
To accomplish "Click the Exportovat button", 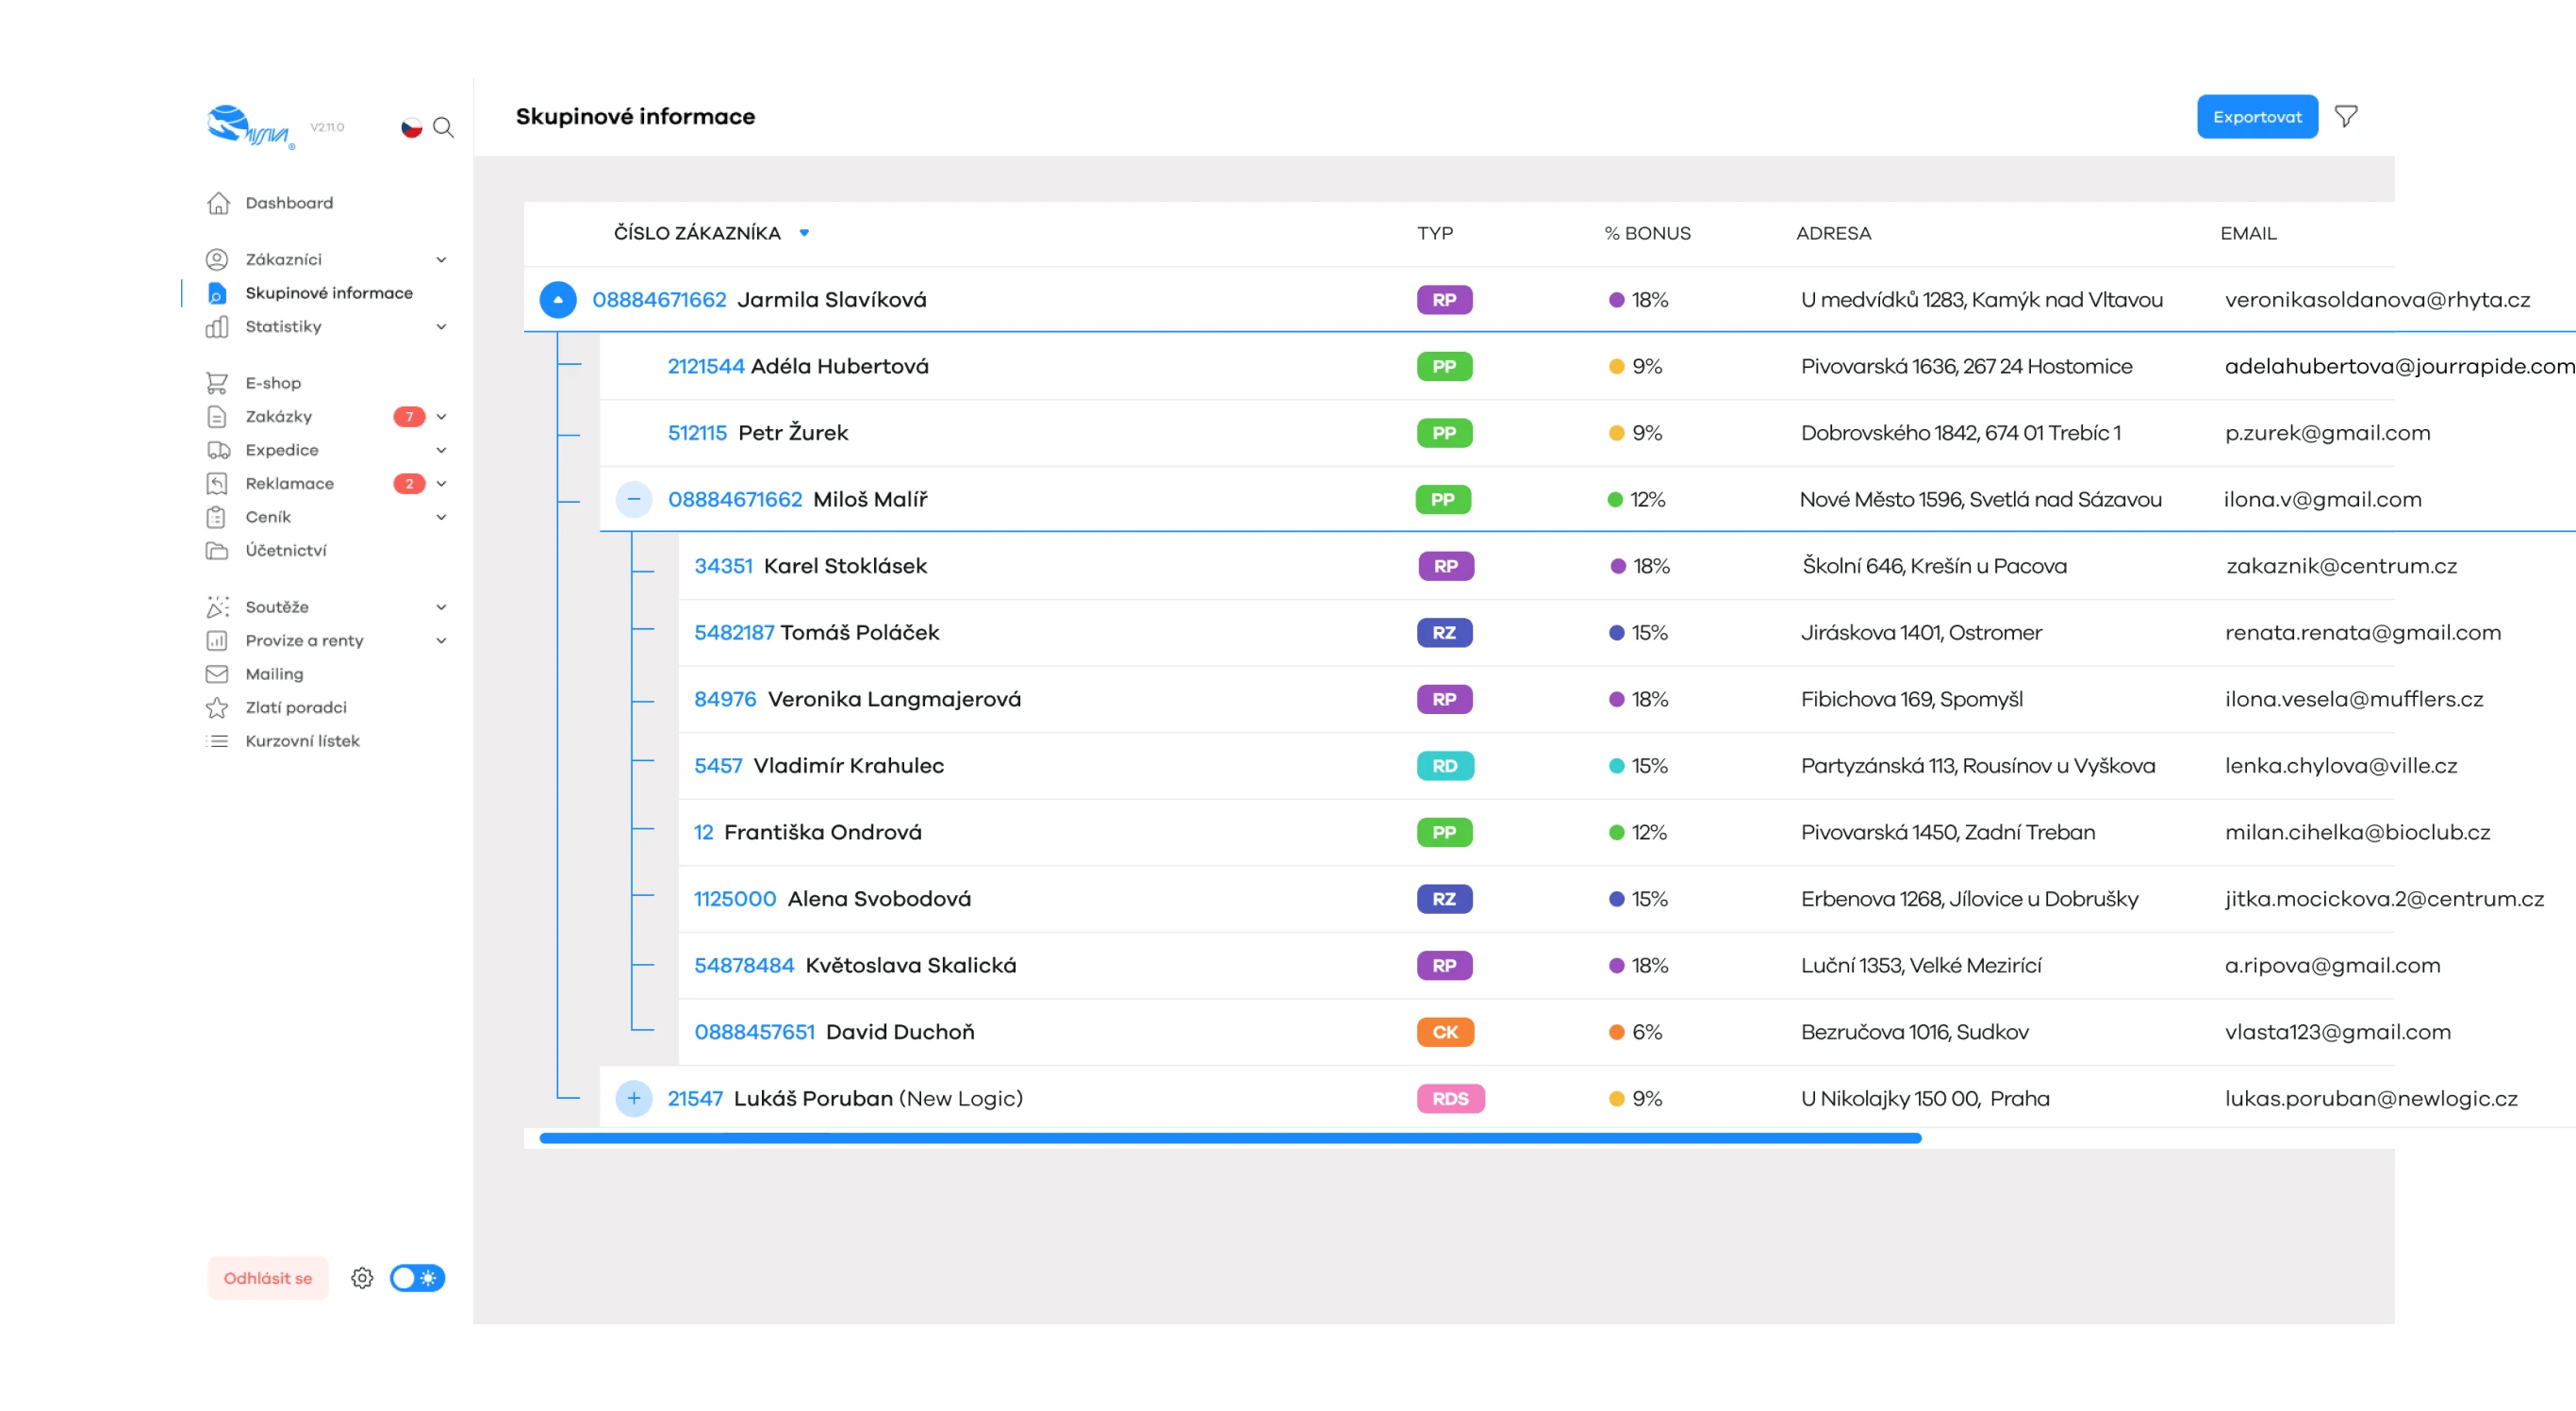I will point(2257,117).
